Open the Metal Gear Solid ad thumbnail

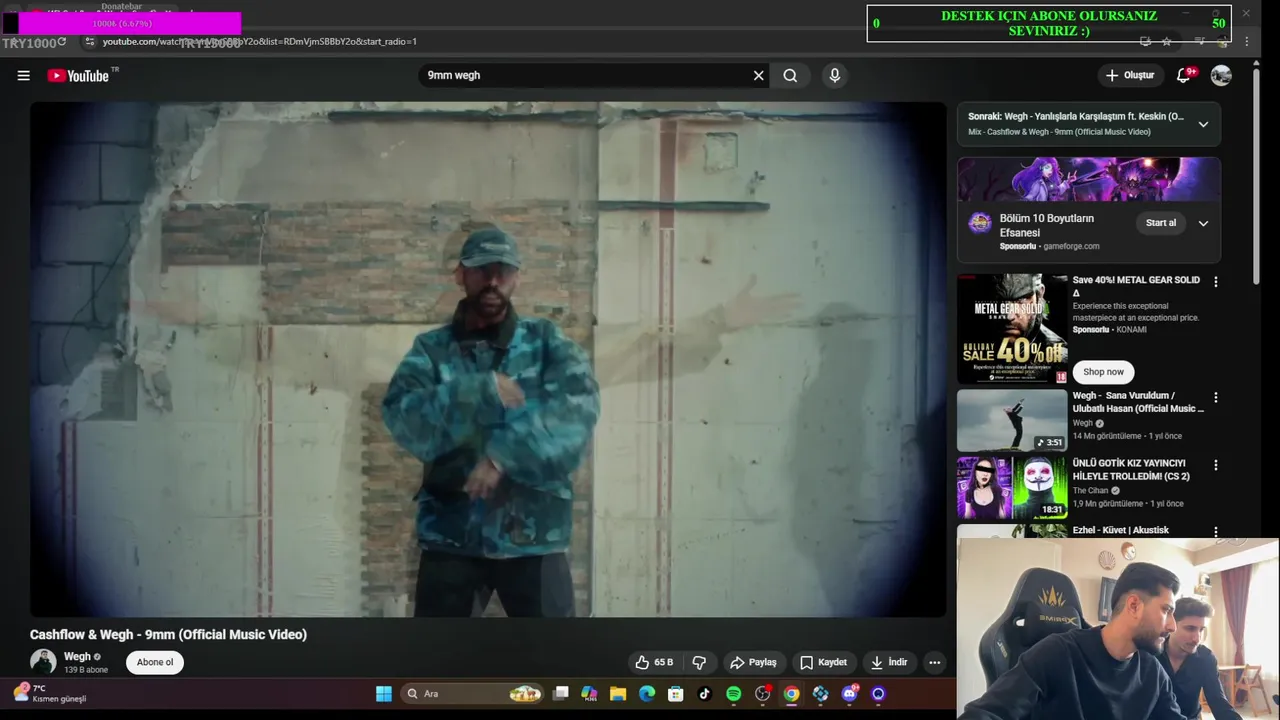pyautogui.click(x=1012, y=329)
